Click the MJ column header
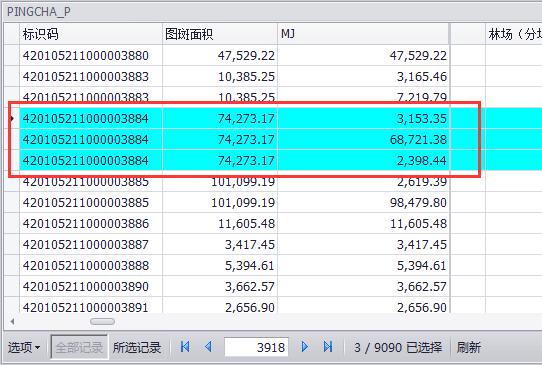 click(363, 34)
